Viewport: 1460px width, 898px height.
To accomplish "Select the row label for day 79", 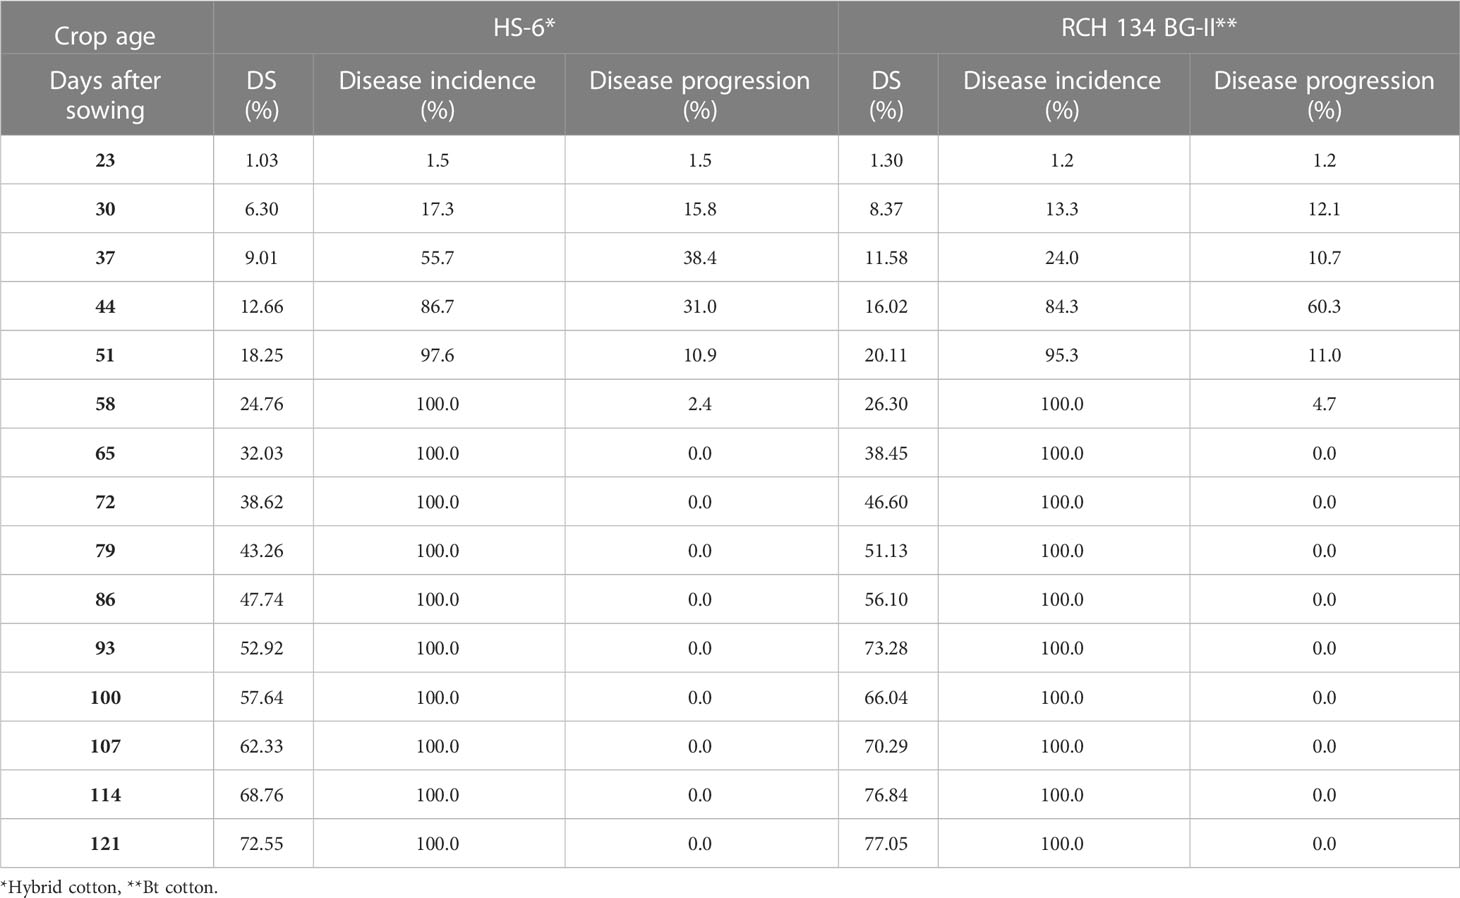I will 105,551.
